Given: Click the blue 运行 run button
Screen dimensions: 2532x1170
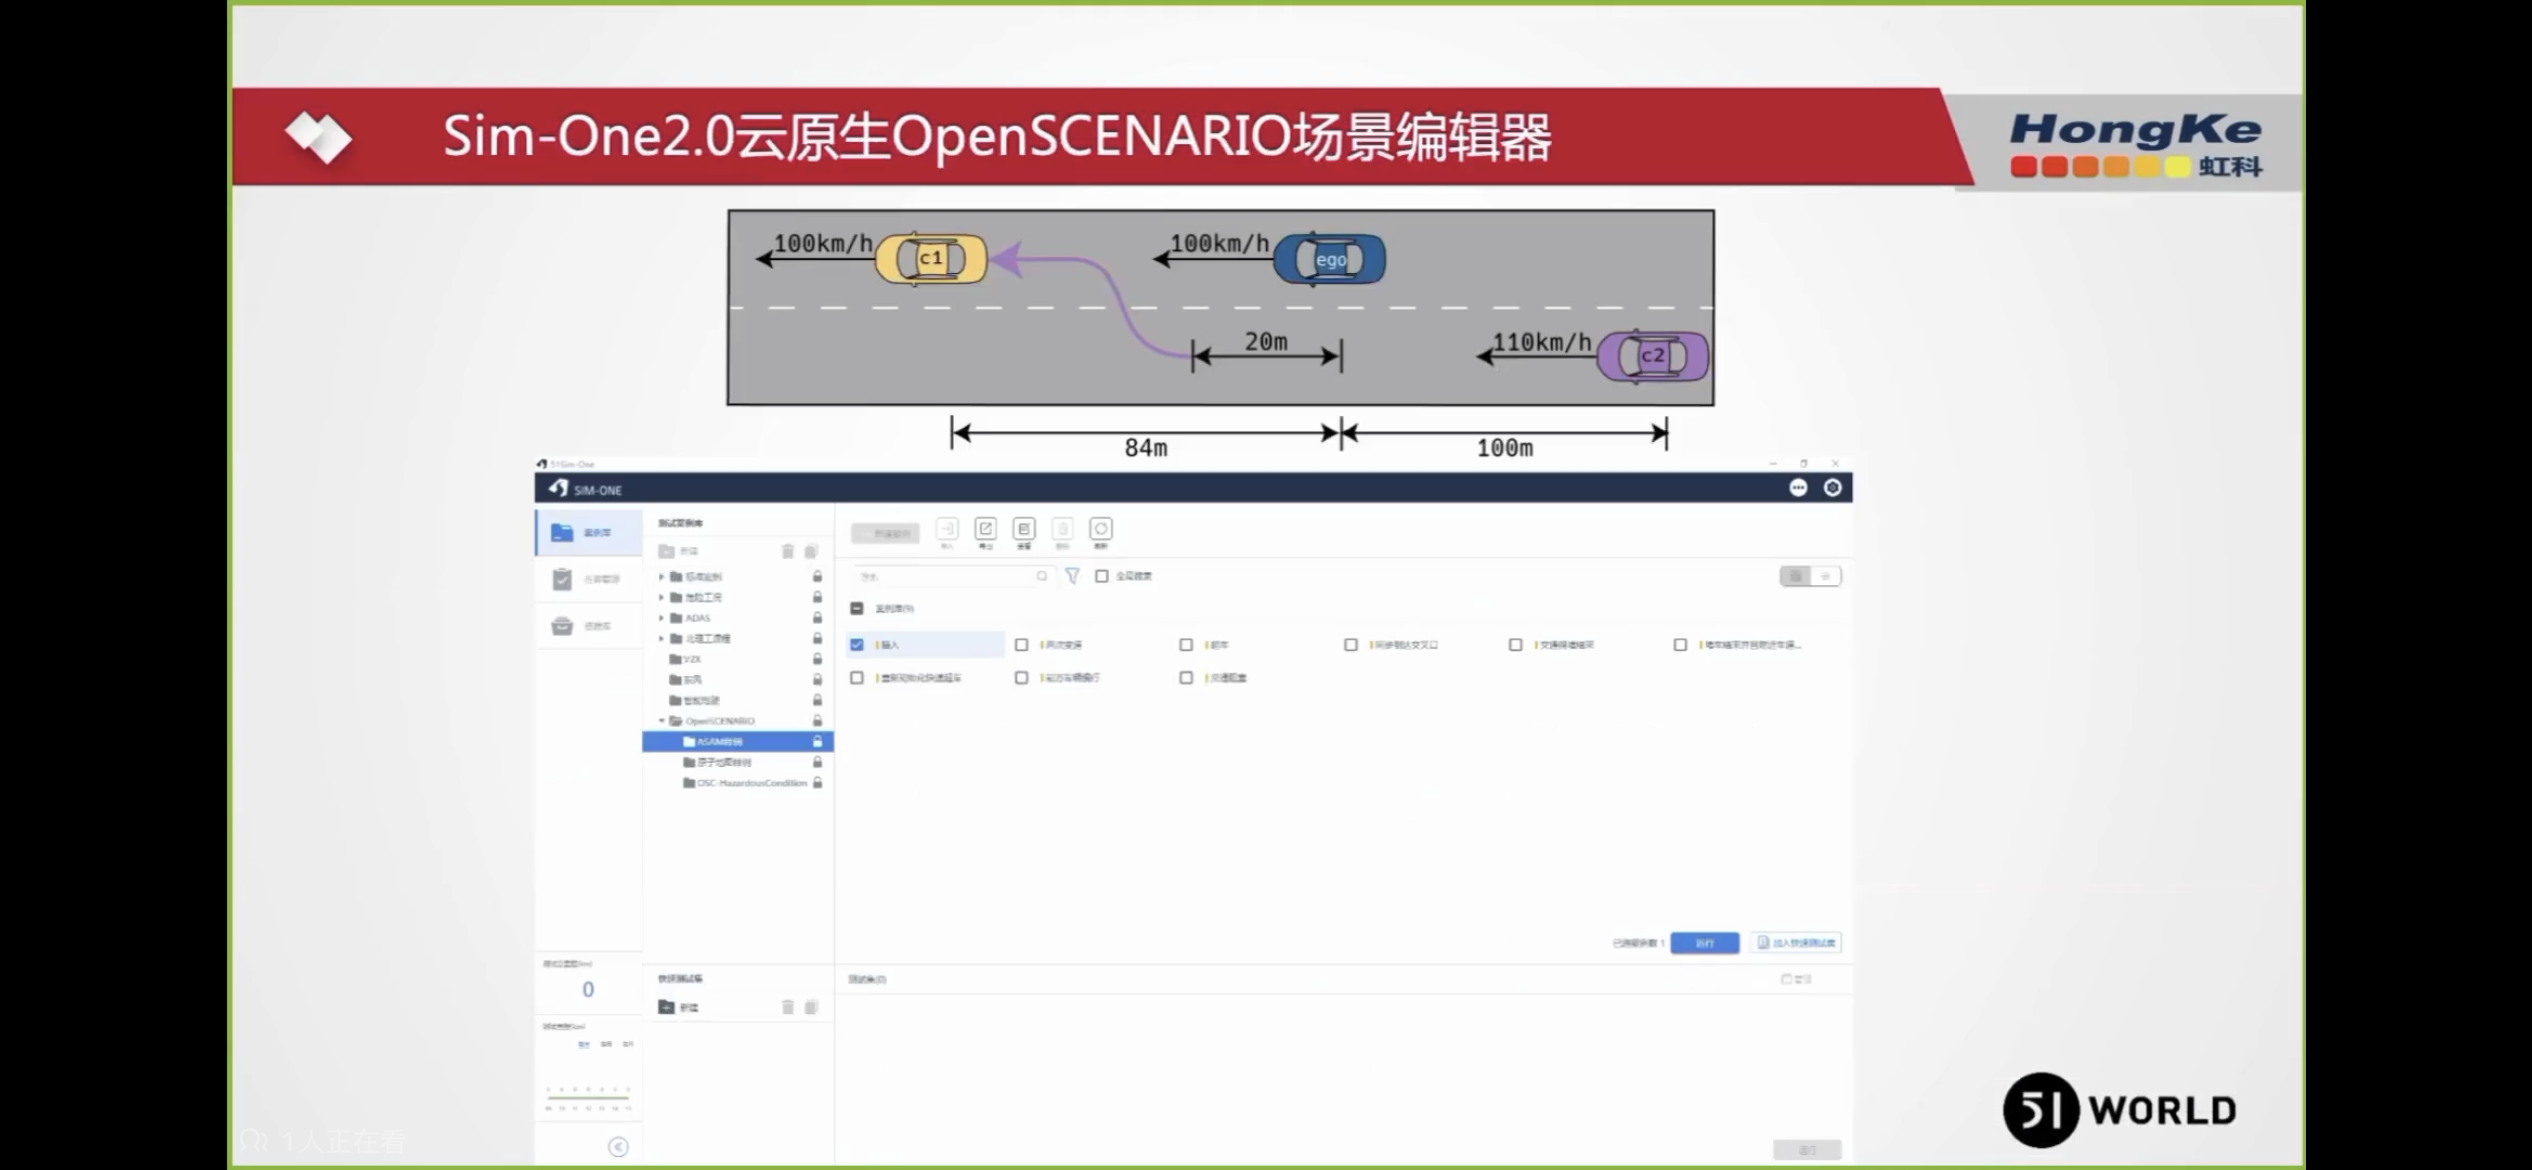Looking at the screenshot, I should click(1705, 943).
